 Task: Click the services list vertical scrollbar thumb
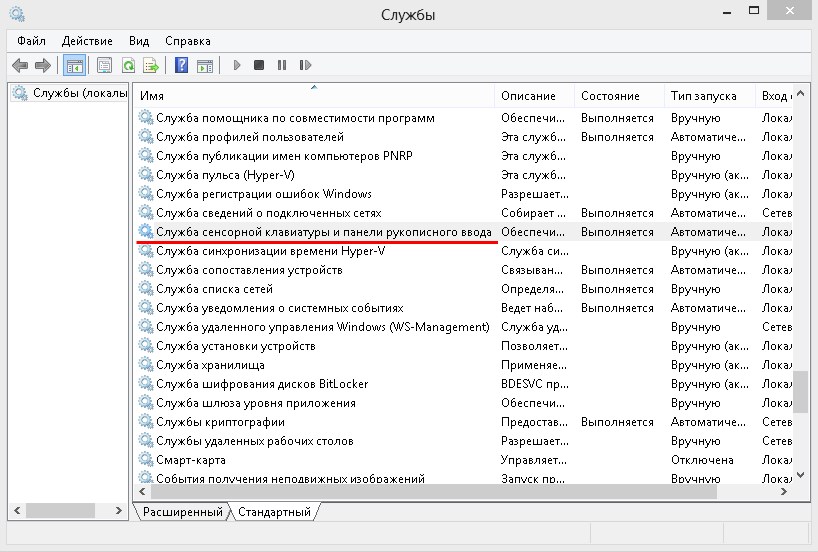(x=801, y=392)
